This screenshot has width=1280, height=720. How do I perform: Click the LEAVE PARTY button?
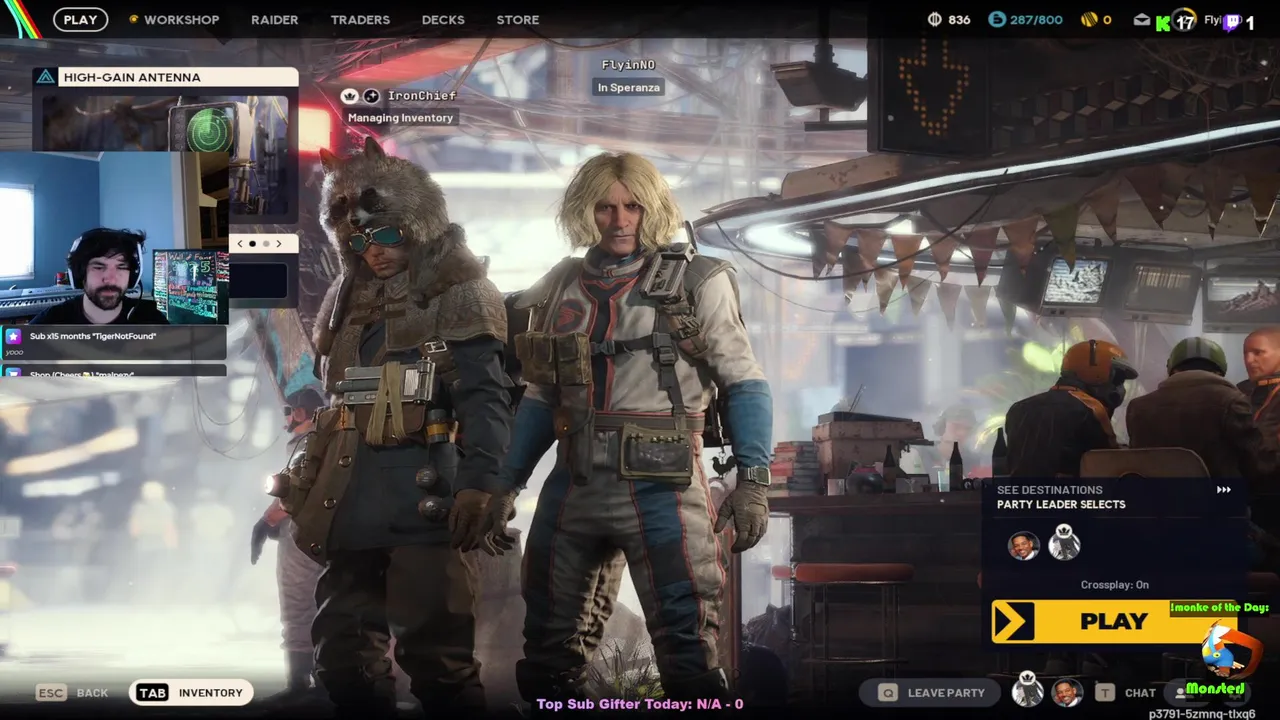[932, 692]
